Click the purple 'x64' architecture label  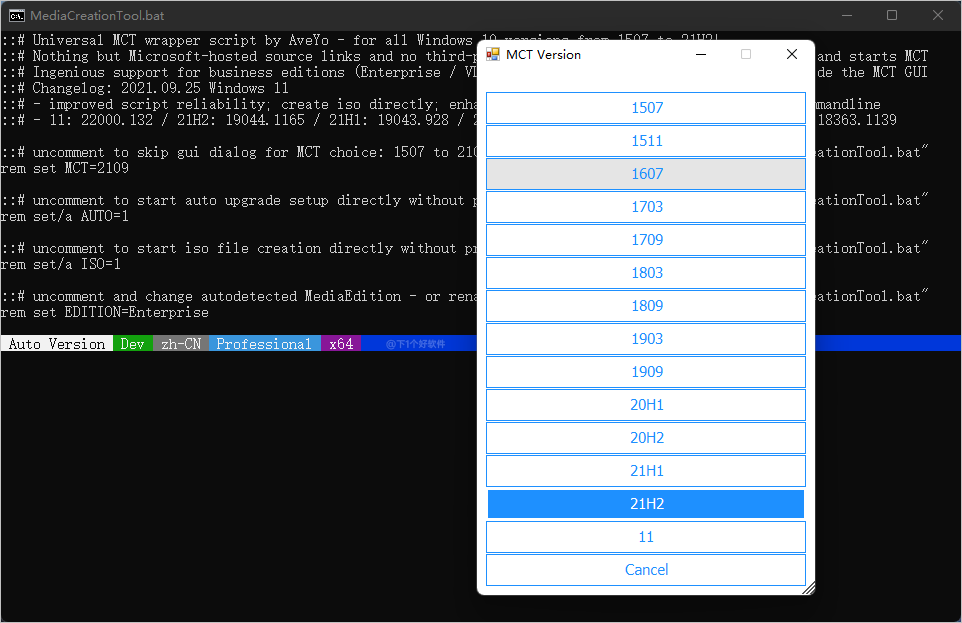[x=341, y=344]
